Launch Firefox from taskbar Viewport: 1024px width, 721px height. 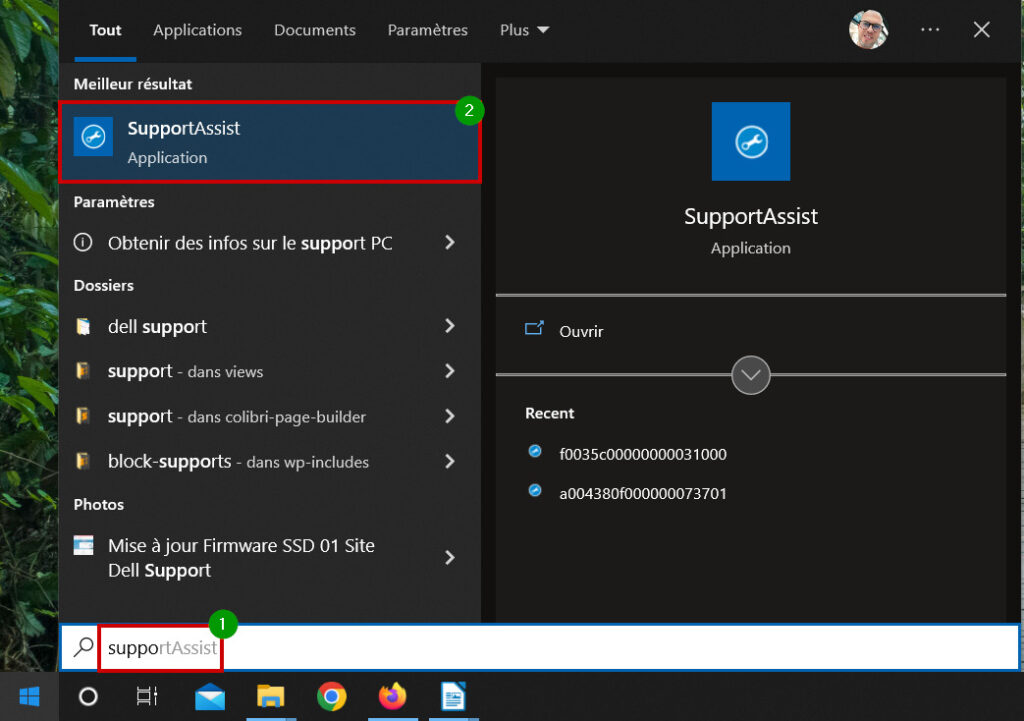[x=392, y=696]
